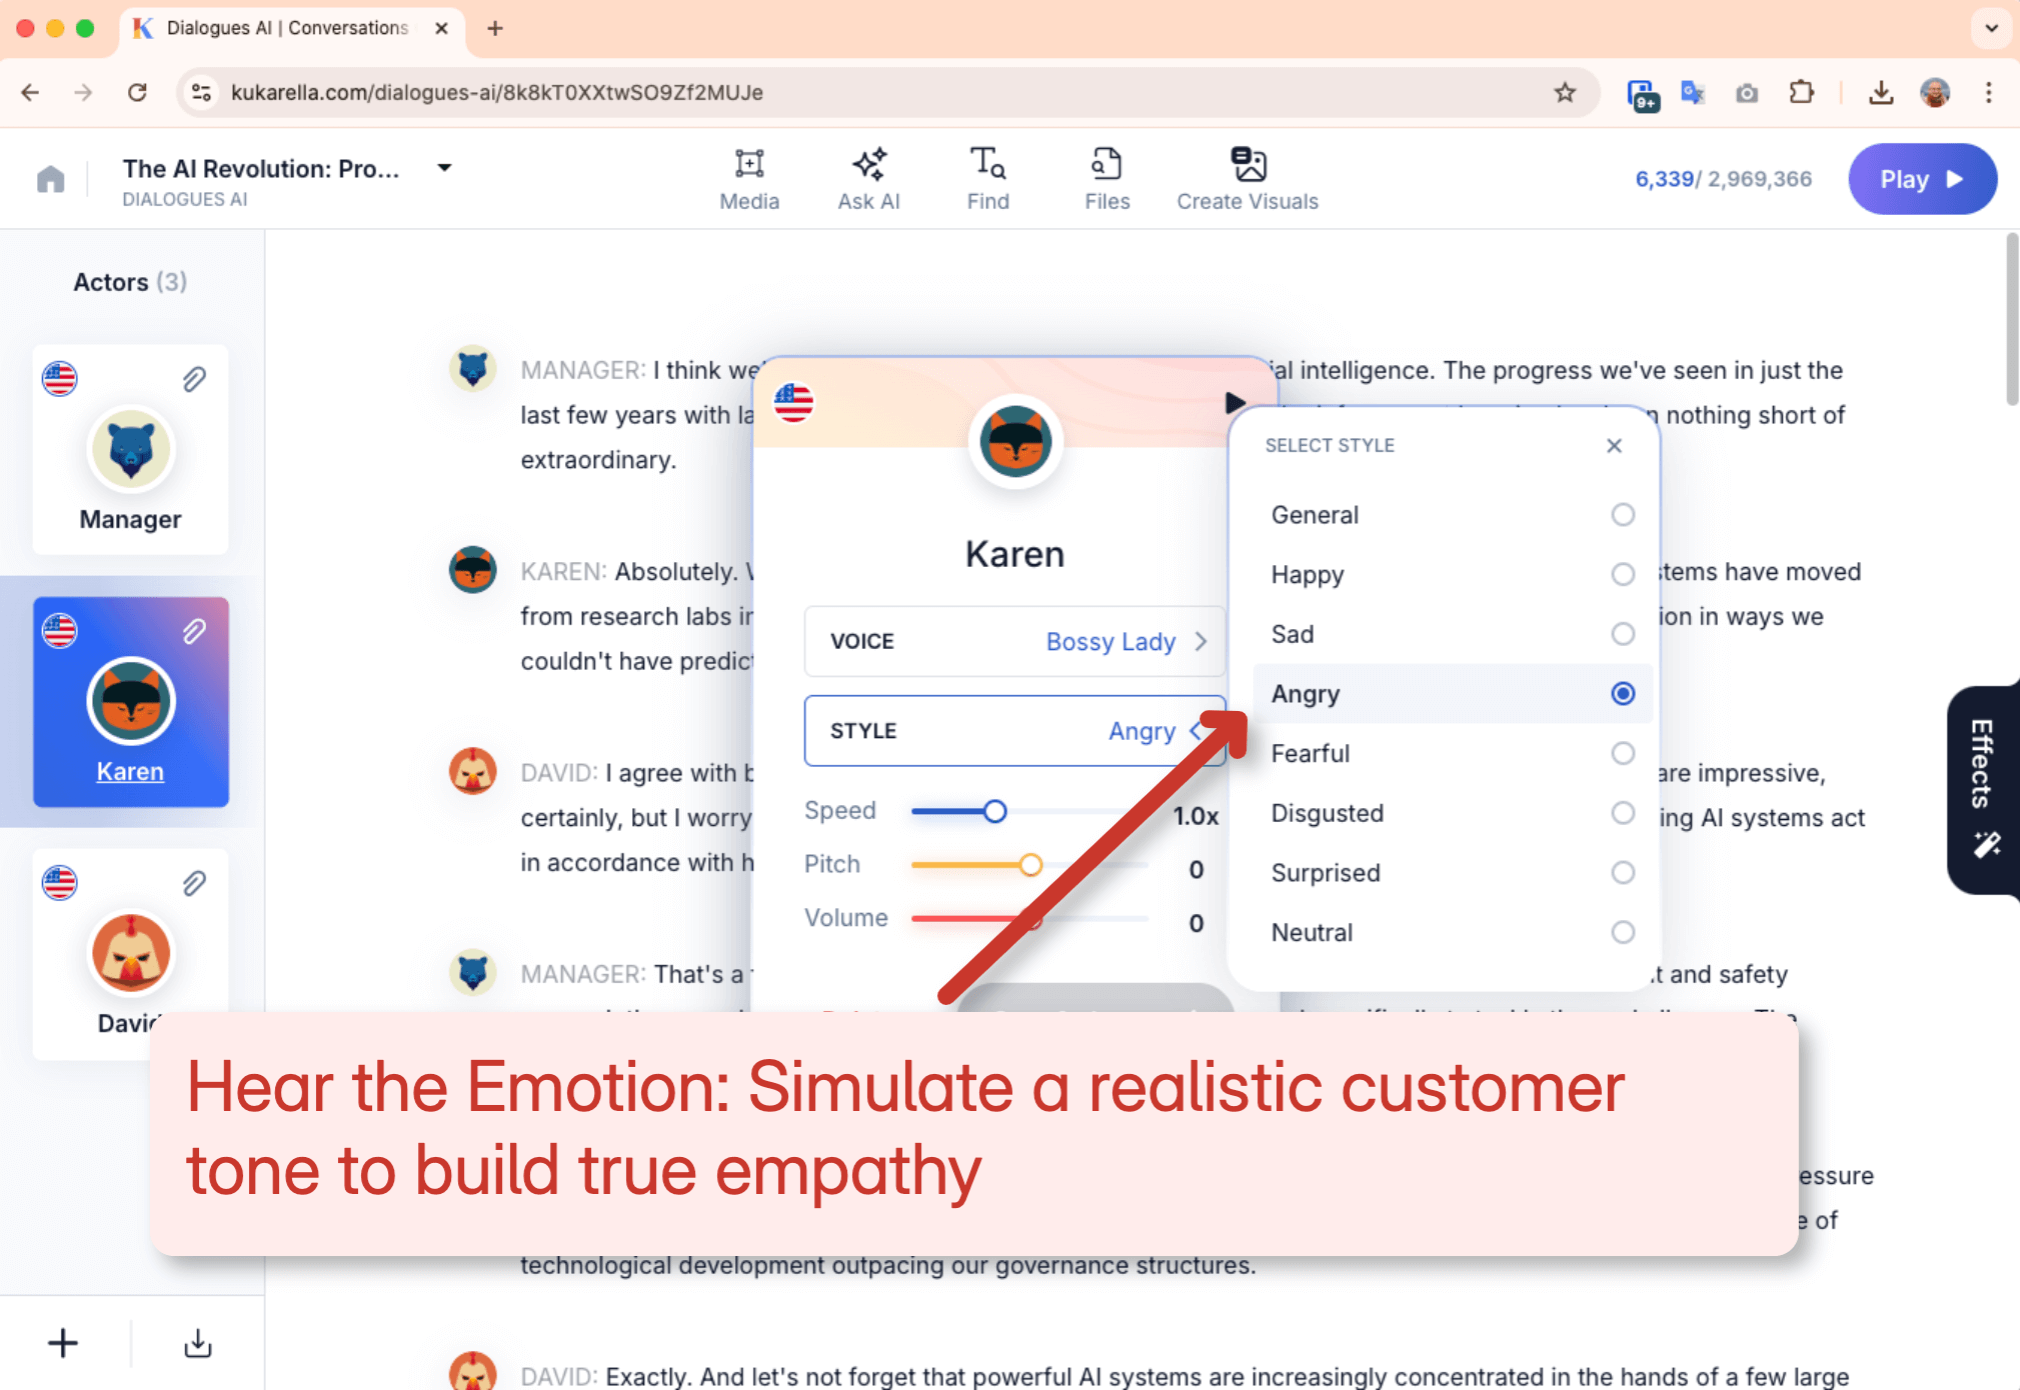
Task: Select the Karen actor name link
Action: (130, 771)
